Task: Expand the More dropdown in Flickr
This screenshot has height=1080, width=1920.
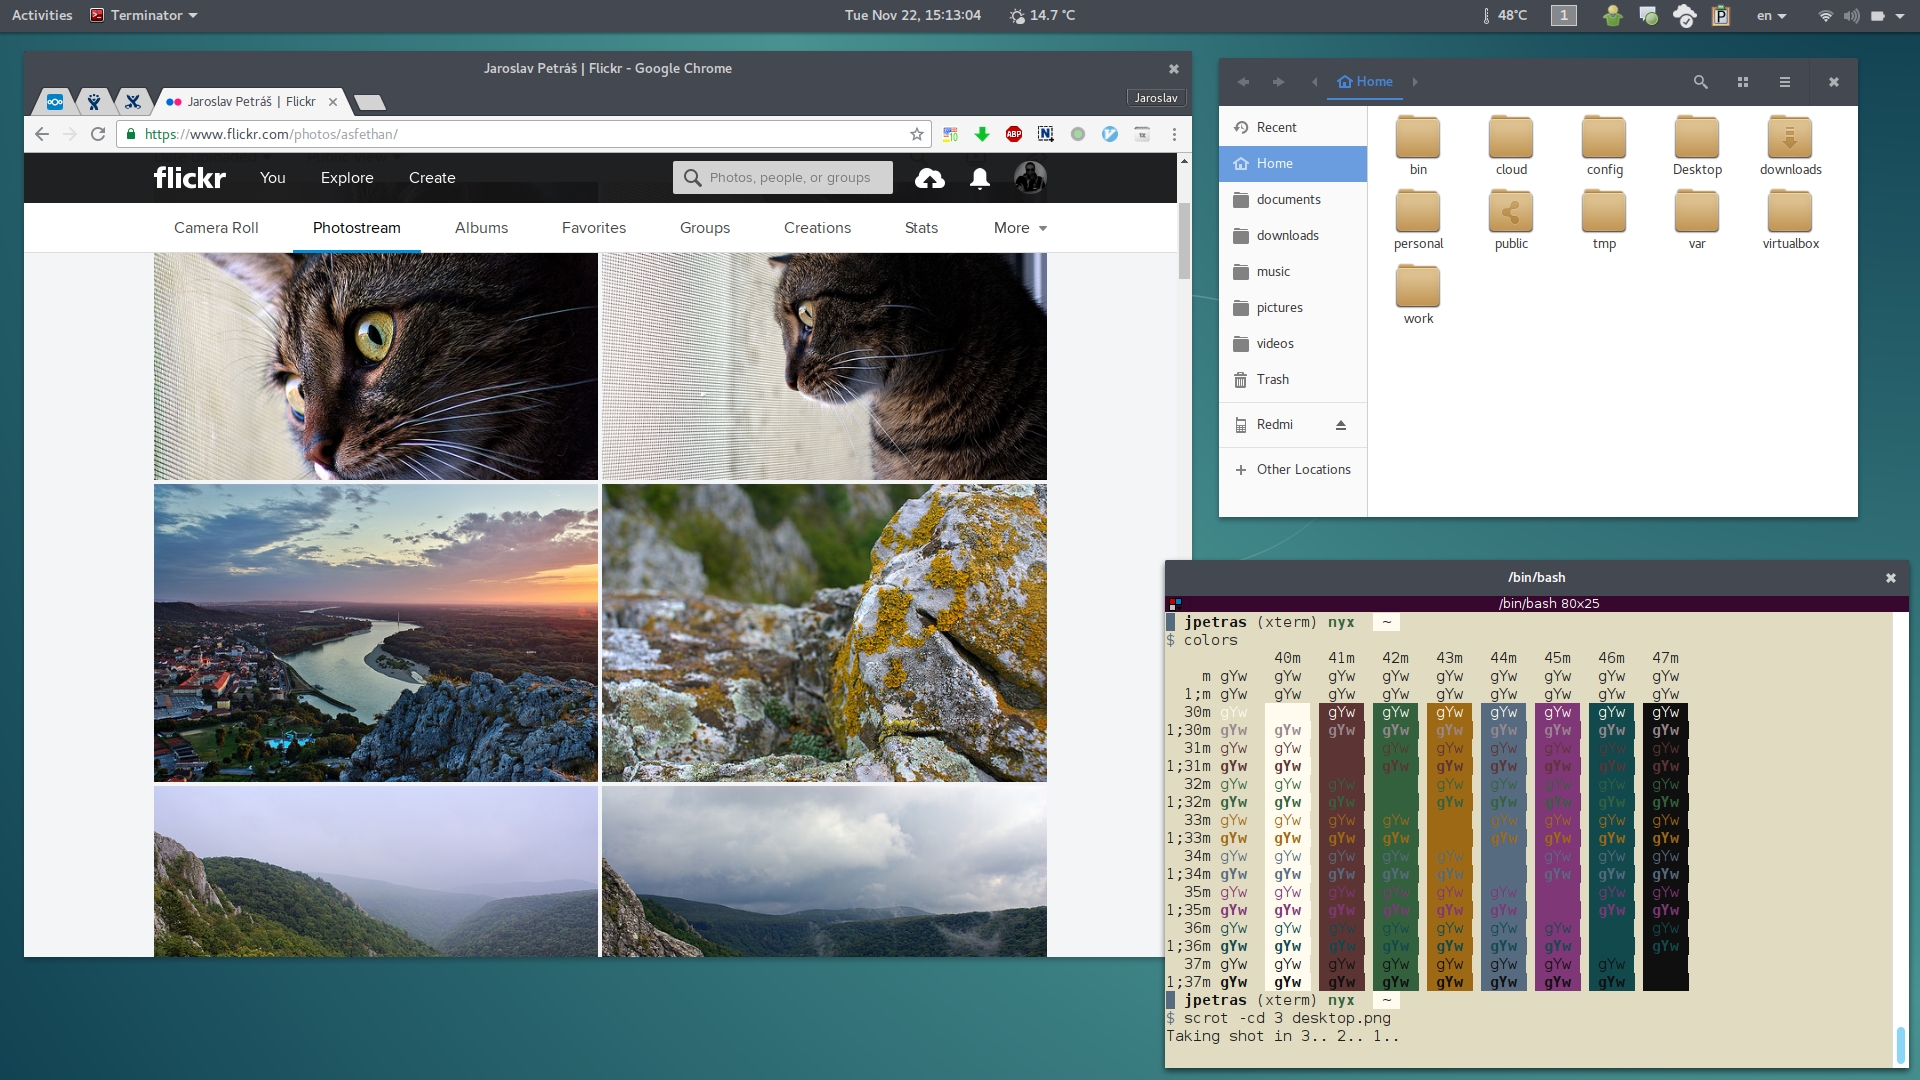Action: point(1020,228)
